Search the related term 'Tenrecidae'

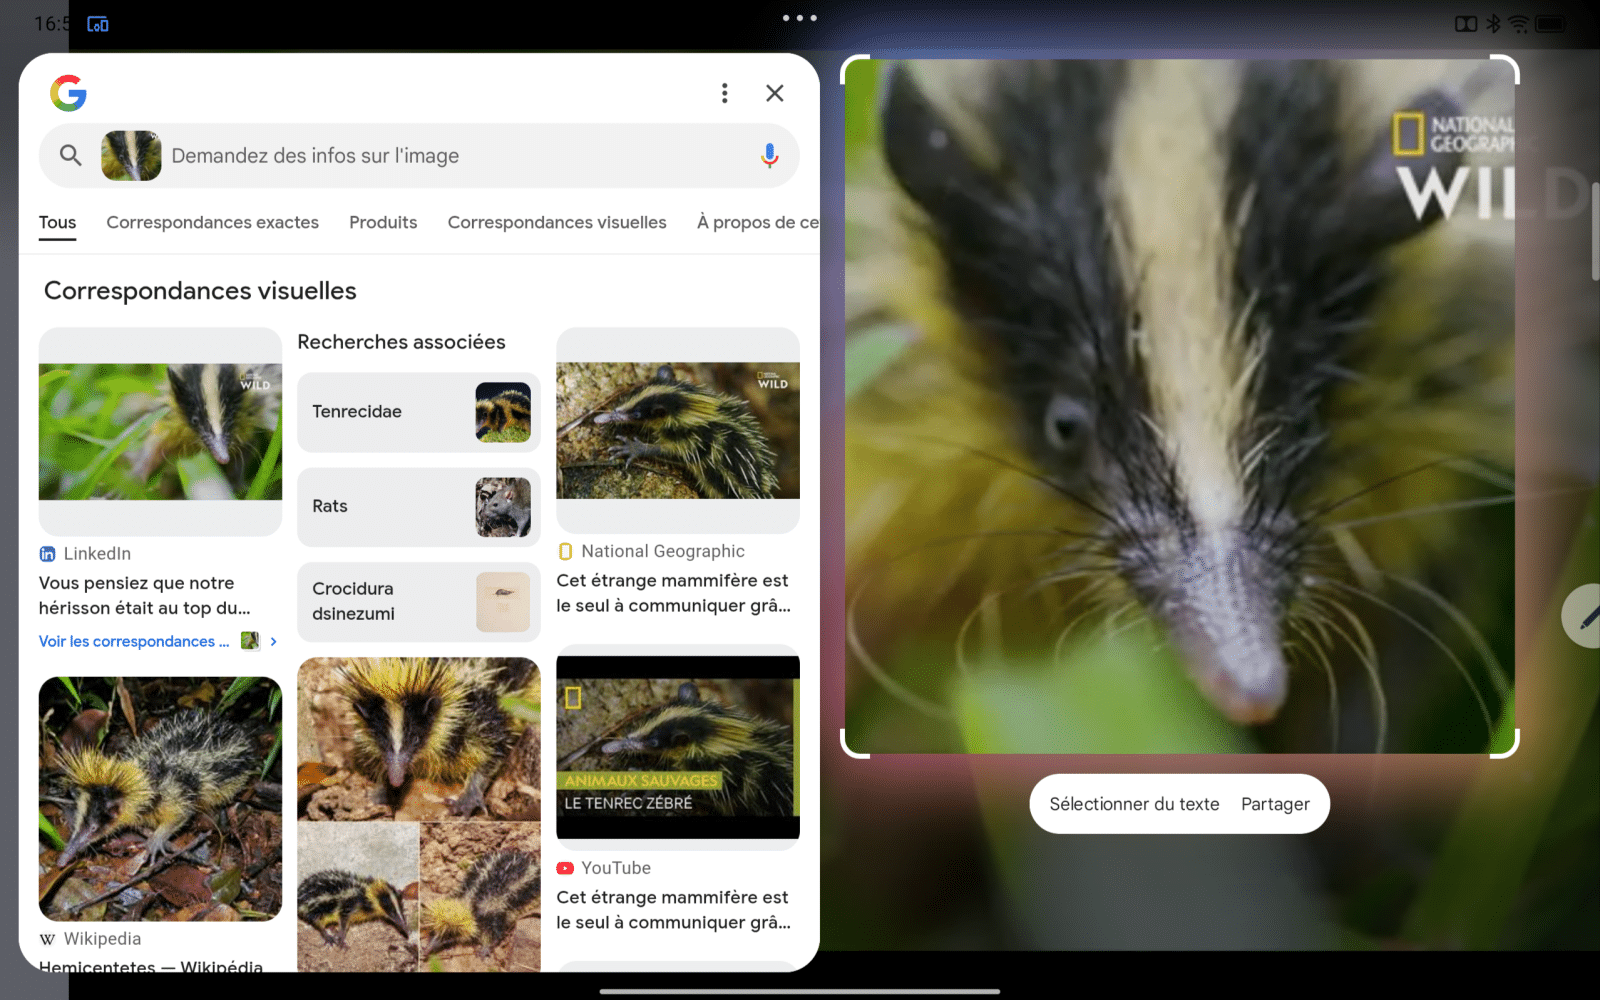coord(418,411)
